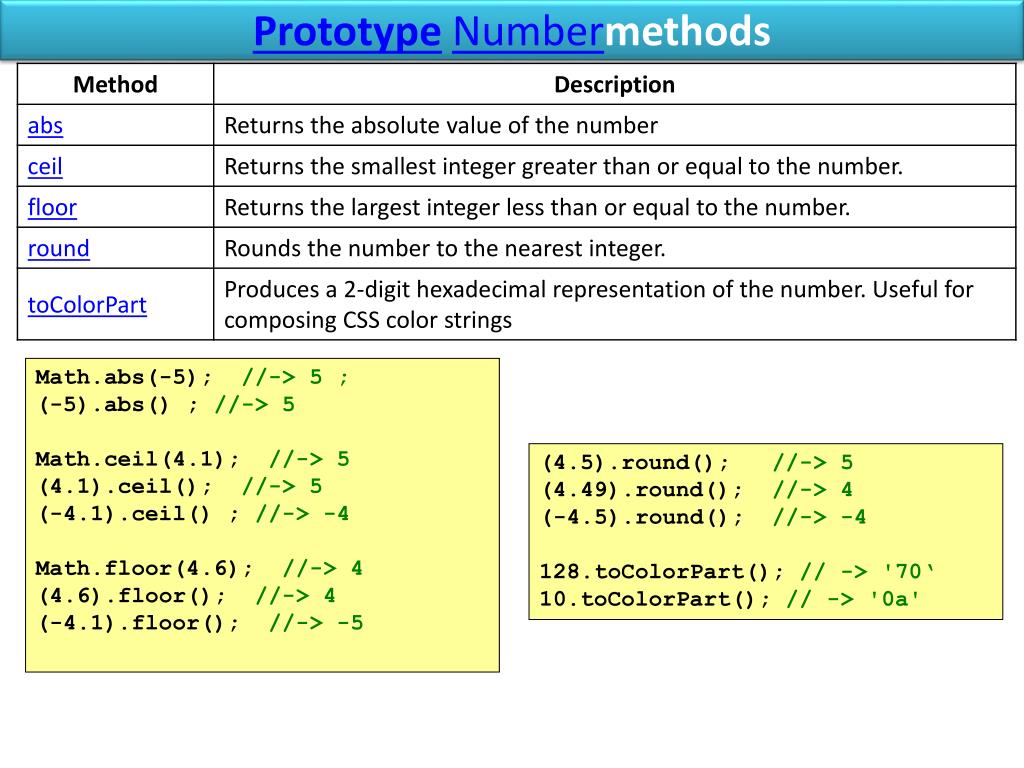Select the nearest integer description cell
The width and height of the screenshot is (1024, 768).
pos(445,249)
